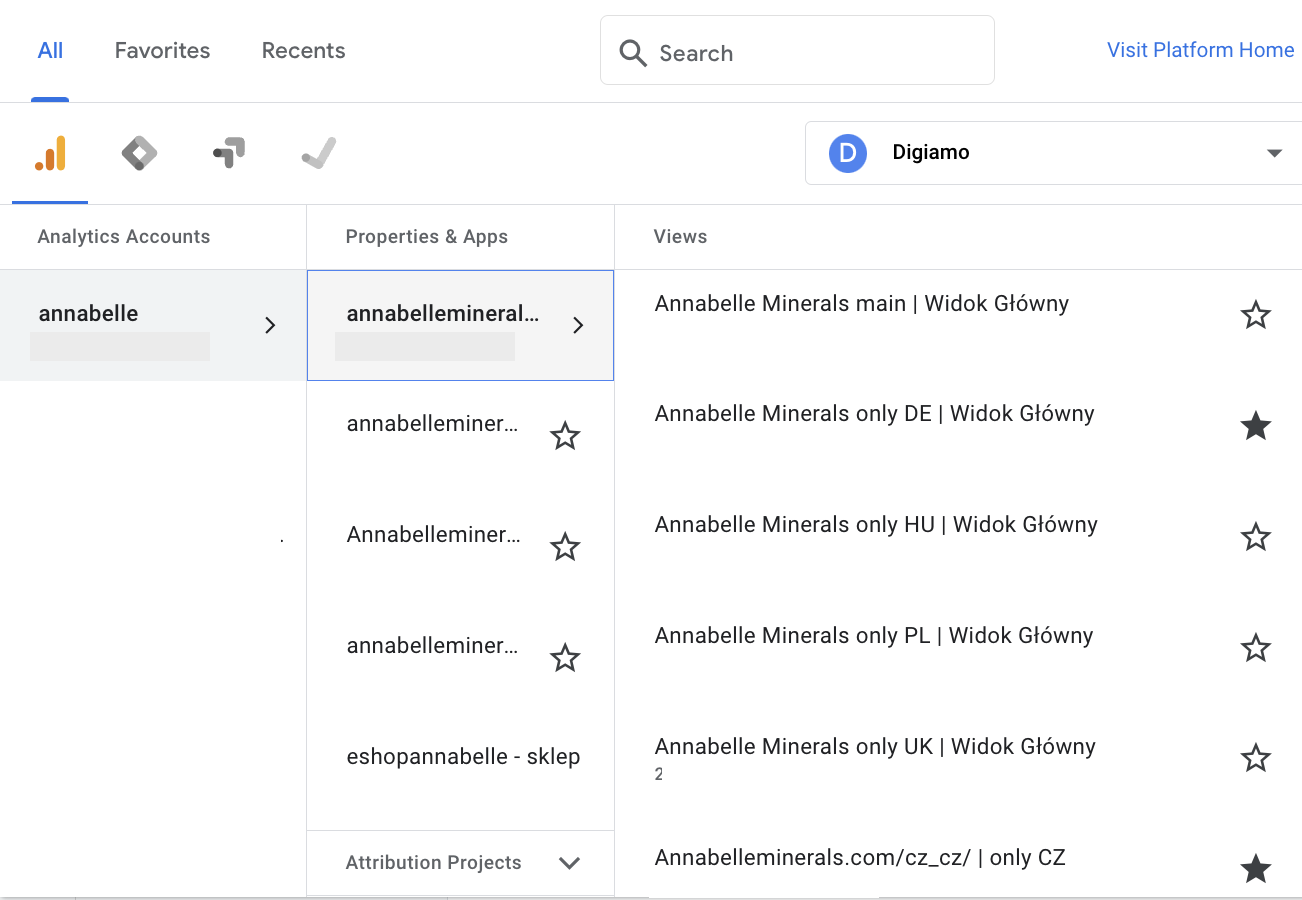Star the Annabelle Minerals only HU view
This screenshot has height=900, width=1302.
pyautogui.click(x=1255, y=538)
